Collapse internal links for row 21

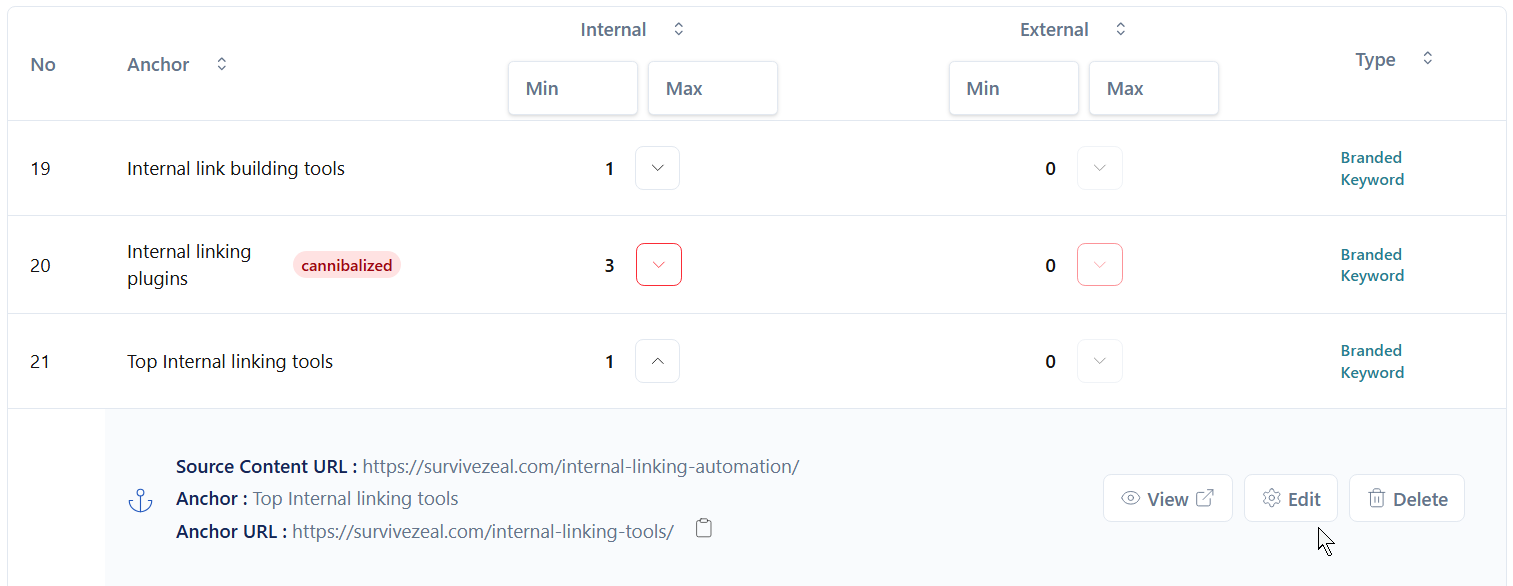coord(658,361)
